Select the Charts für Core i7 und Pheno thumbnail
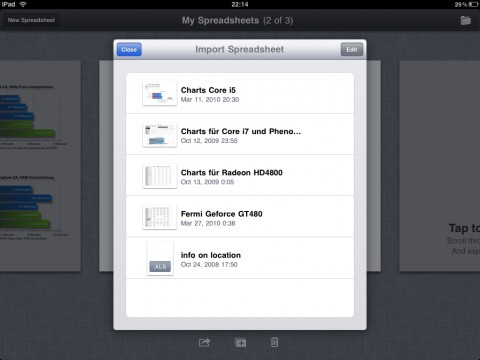The width and height of the screenshot is (480, 360). 160,135
